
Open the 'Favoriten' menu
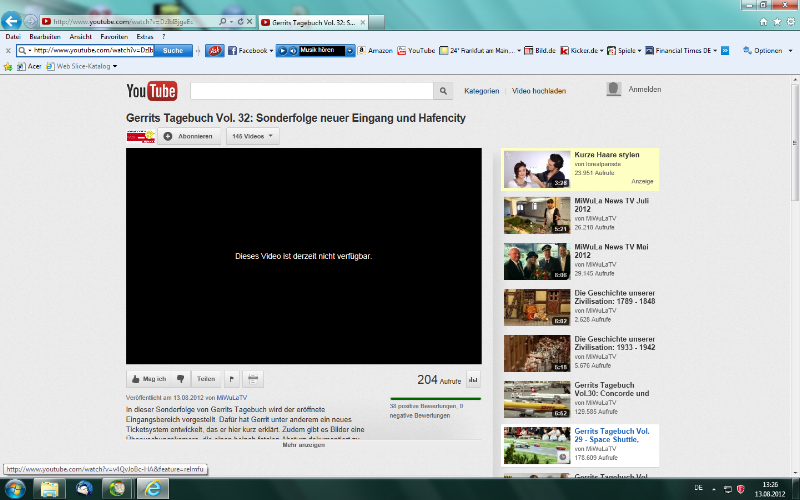pyautogui.click(x=113, y=36)
